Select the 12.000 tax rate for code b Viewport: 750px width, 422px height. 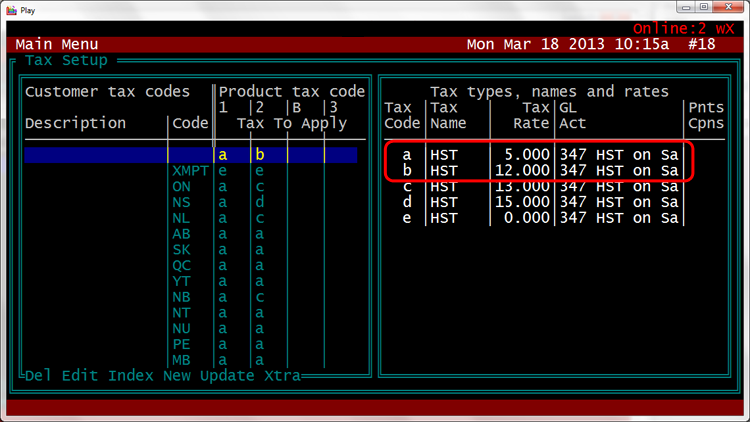tap(519, 171)
